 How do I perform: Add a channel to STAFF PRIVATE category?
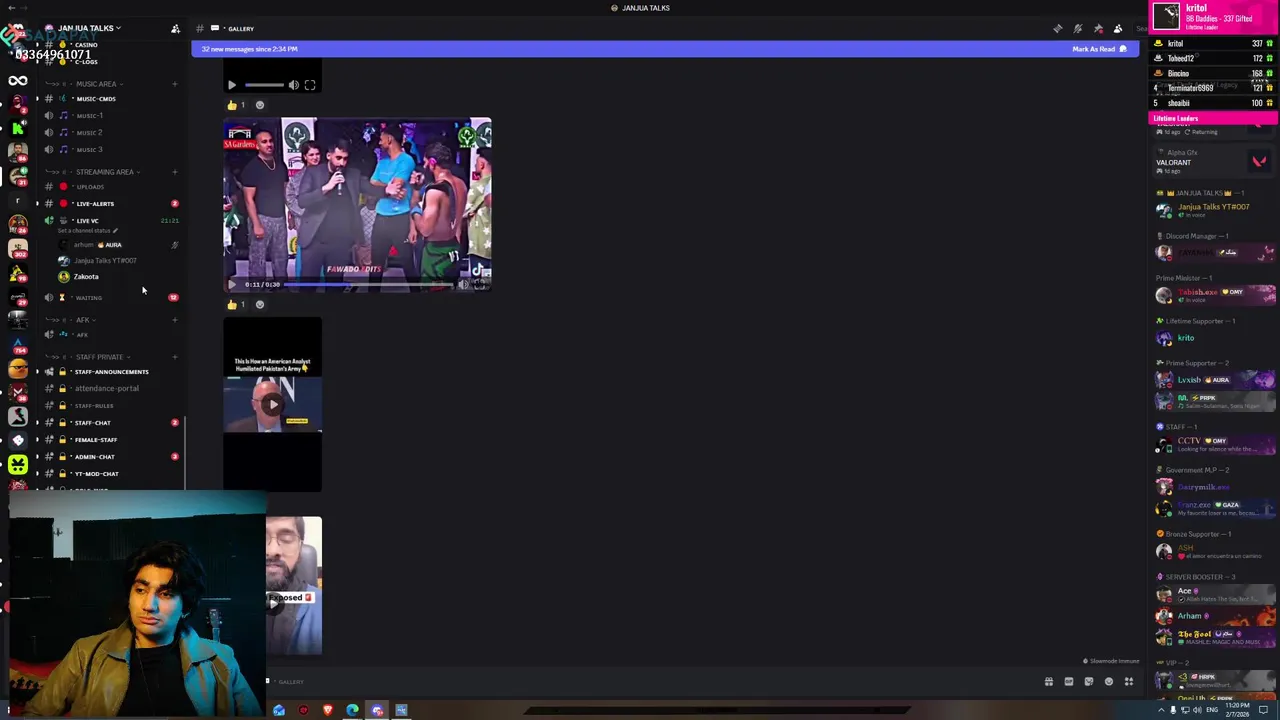point(175,357)
